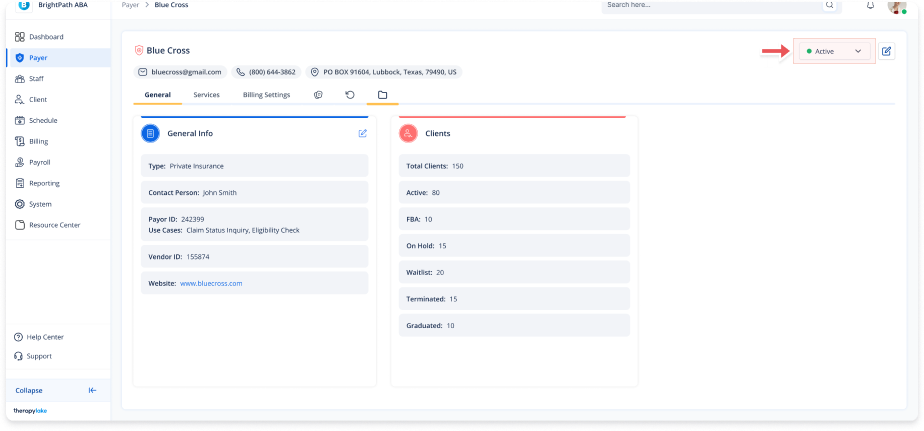Open the Billing sidebar item
This screenshot has width=924, height=431.
pos(58,142)
